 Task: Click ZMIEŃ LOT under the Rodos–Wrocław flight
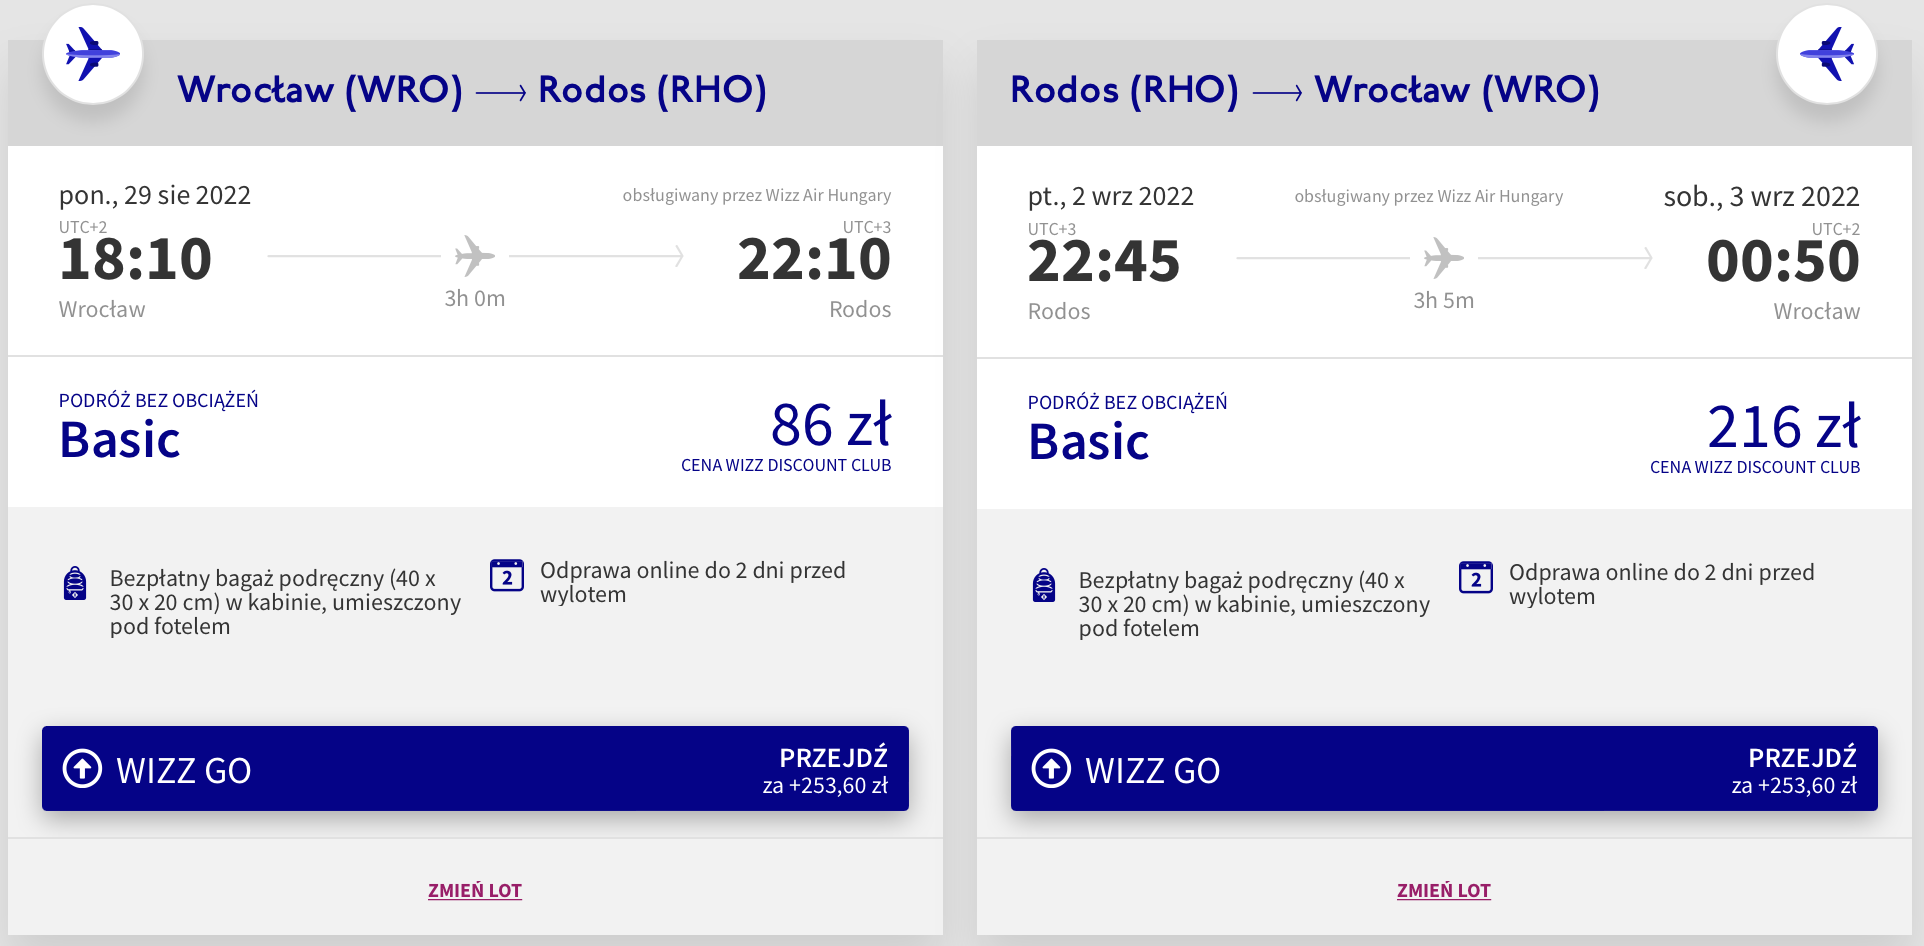coord(1444,890)
